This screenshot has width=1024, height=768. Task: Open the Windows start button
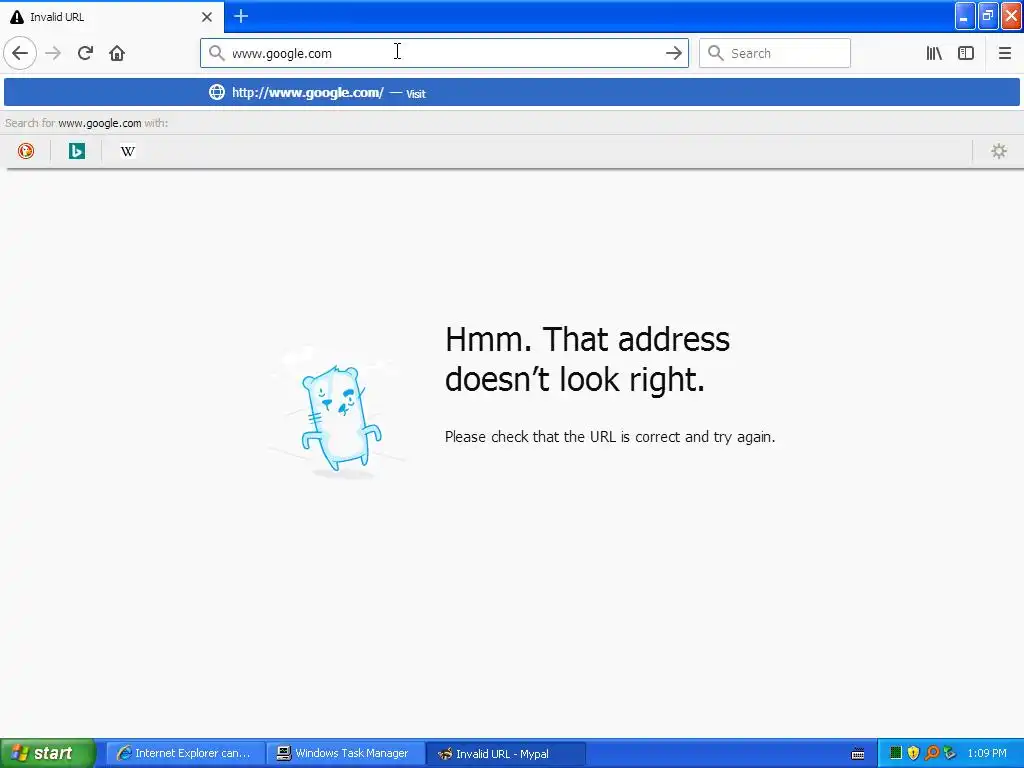coord(48,753)
